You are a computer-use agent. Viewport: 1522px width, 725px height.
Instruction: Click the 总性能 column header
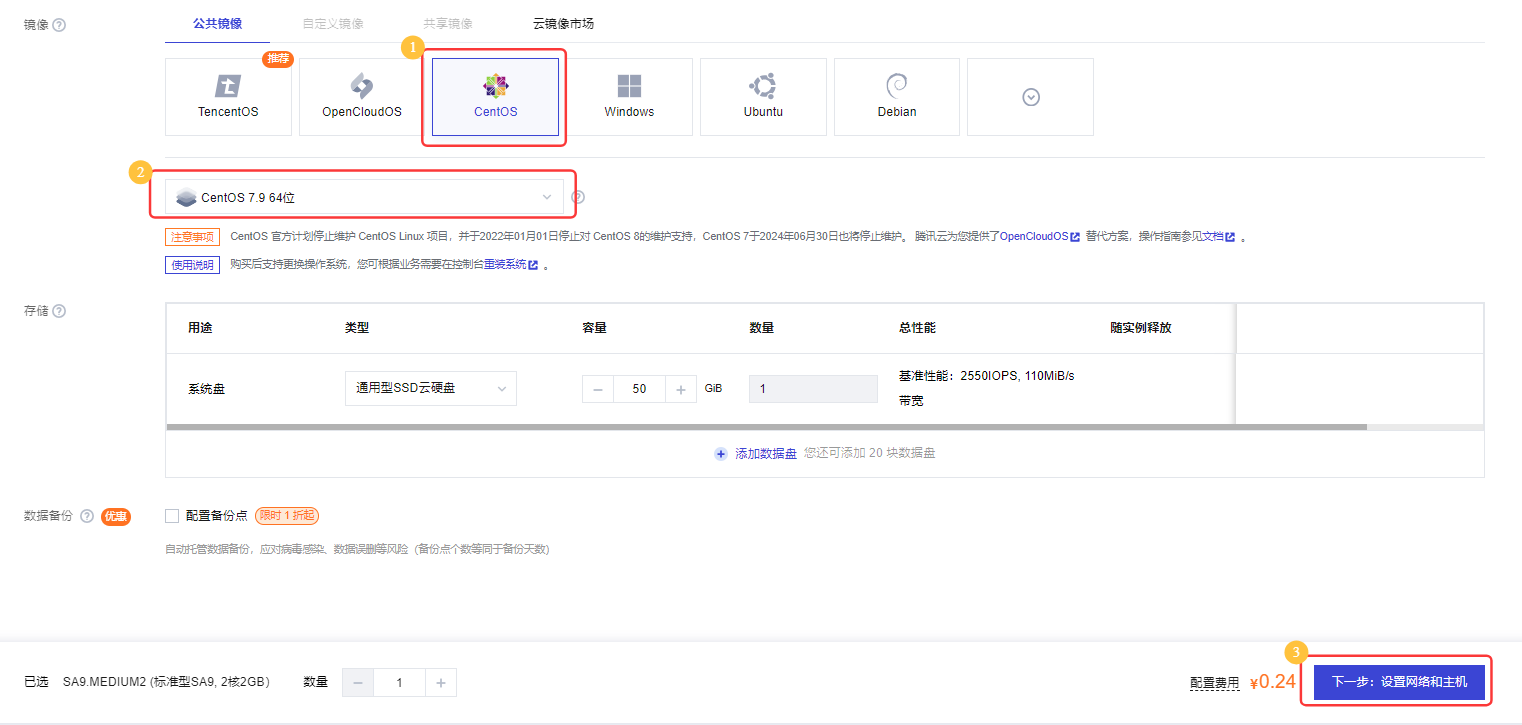[x=917, y=328]
